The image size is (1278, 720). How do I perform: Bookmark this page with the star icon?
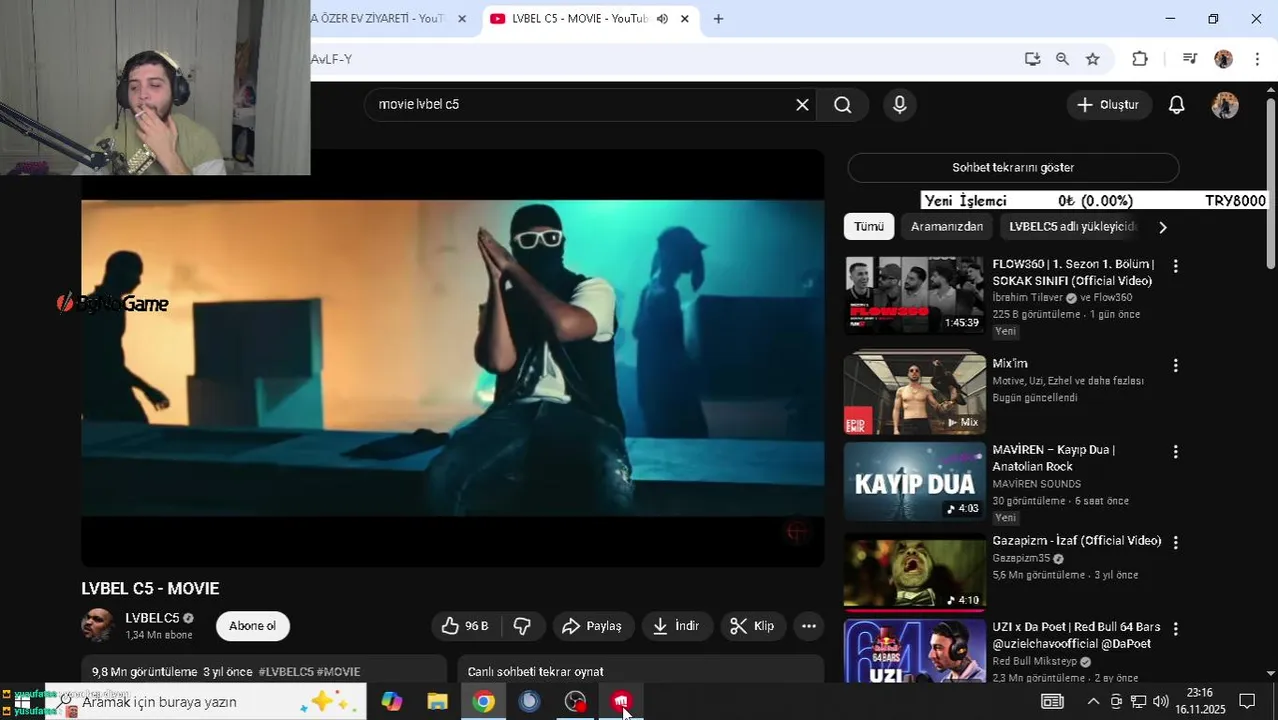click(x=1093, y=59)
